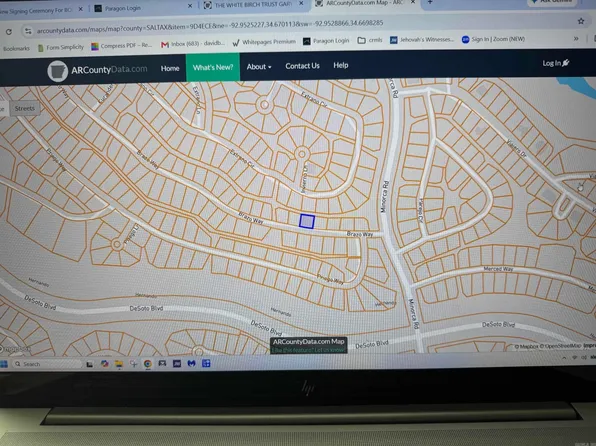Click the Windows Start button
Viewport: 596px width, 446px height.
(x=4, y=364)
